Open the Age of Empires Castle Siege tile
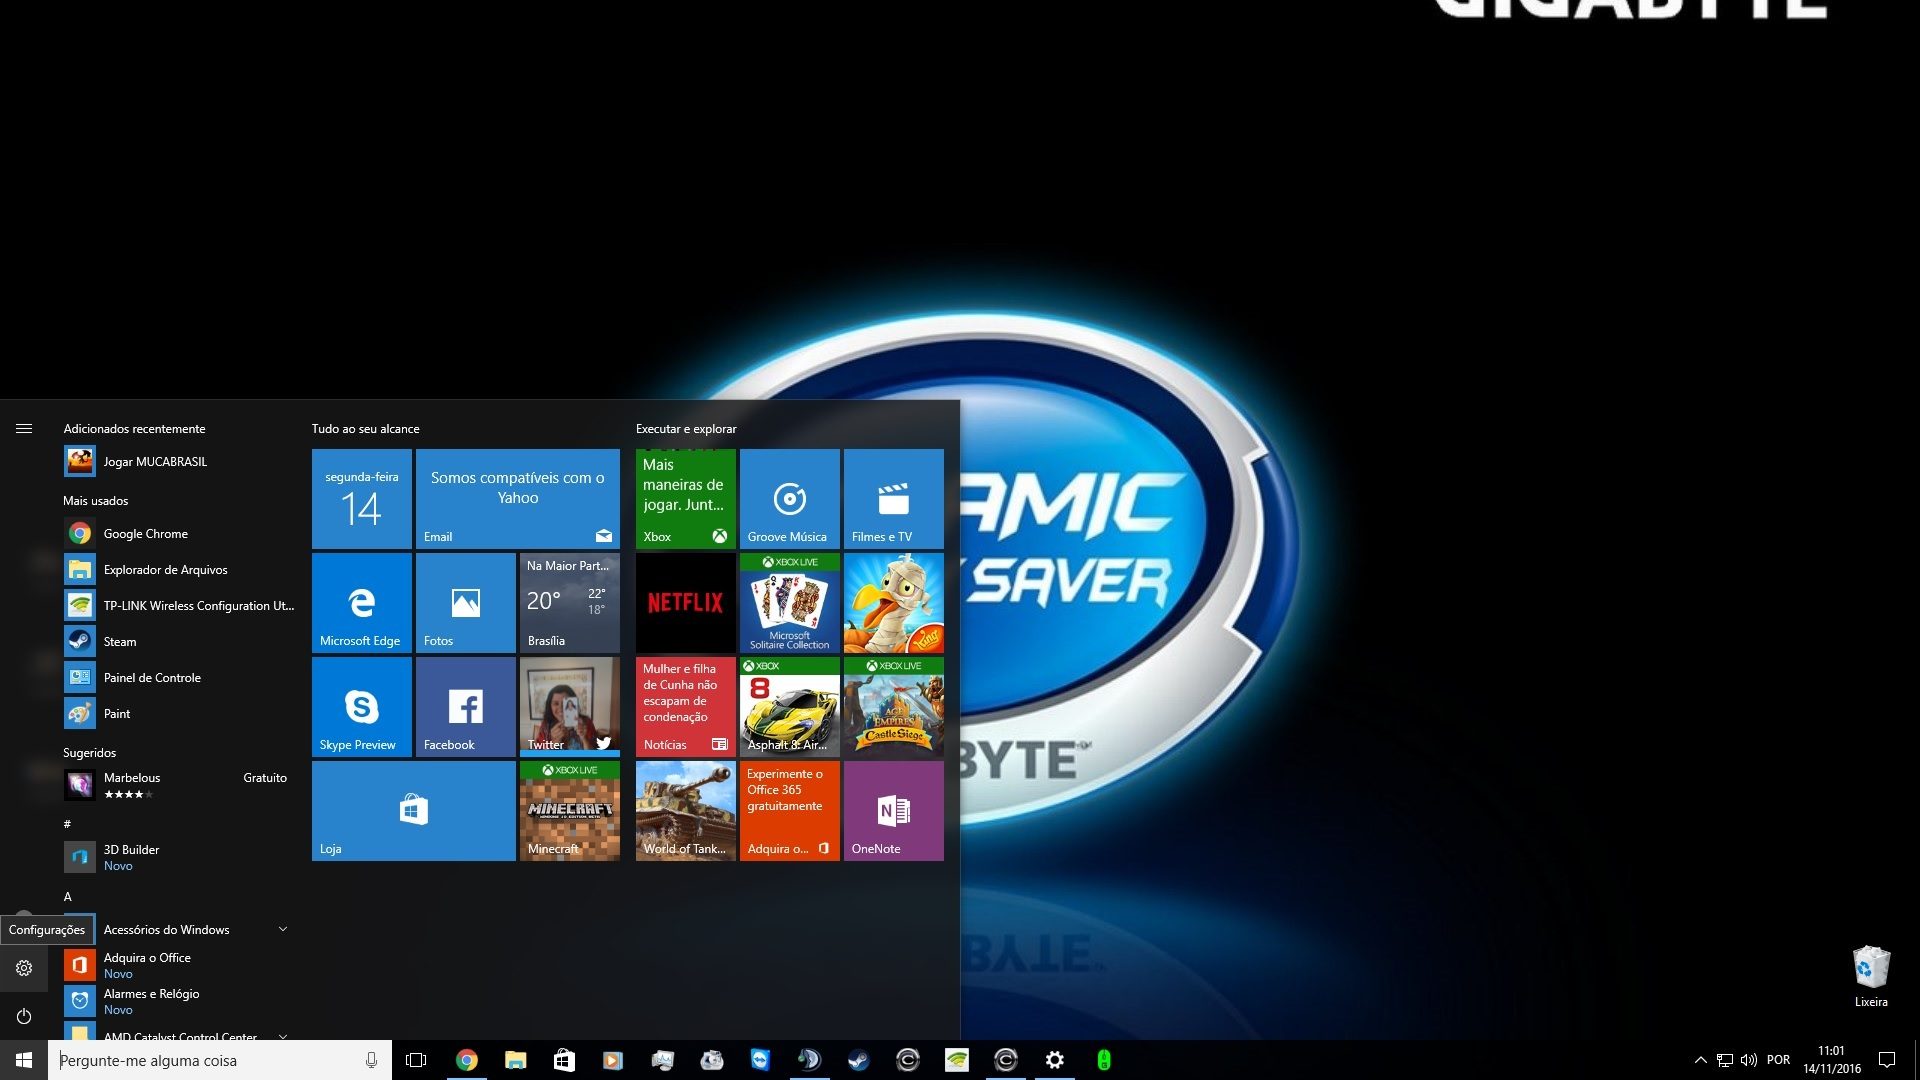The height and width of the screenshot is (1080, 1920). click(x=894, y=707)
